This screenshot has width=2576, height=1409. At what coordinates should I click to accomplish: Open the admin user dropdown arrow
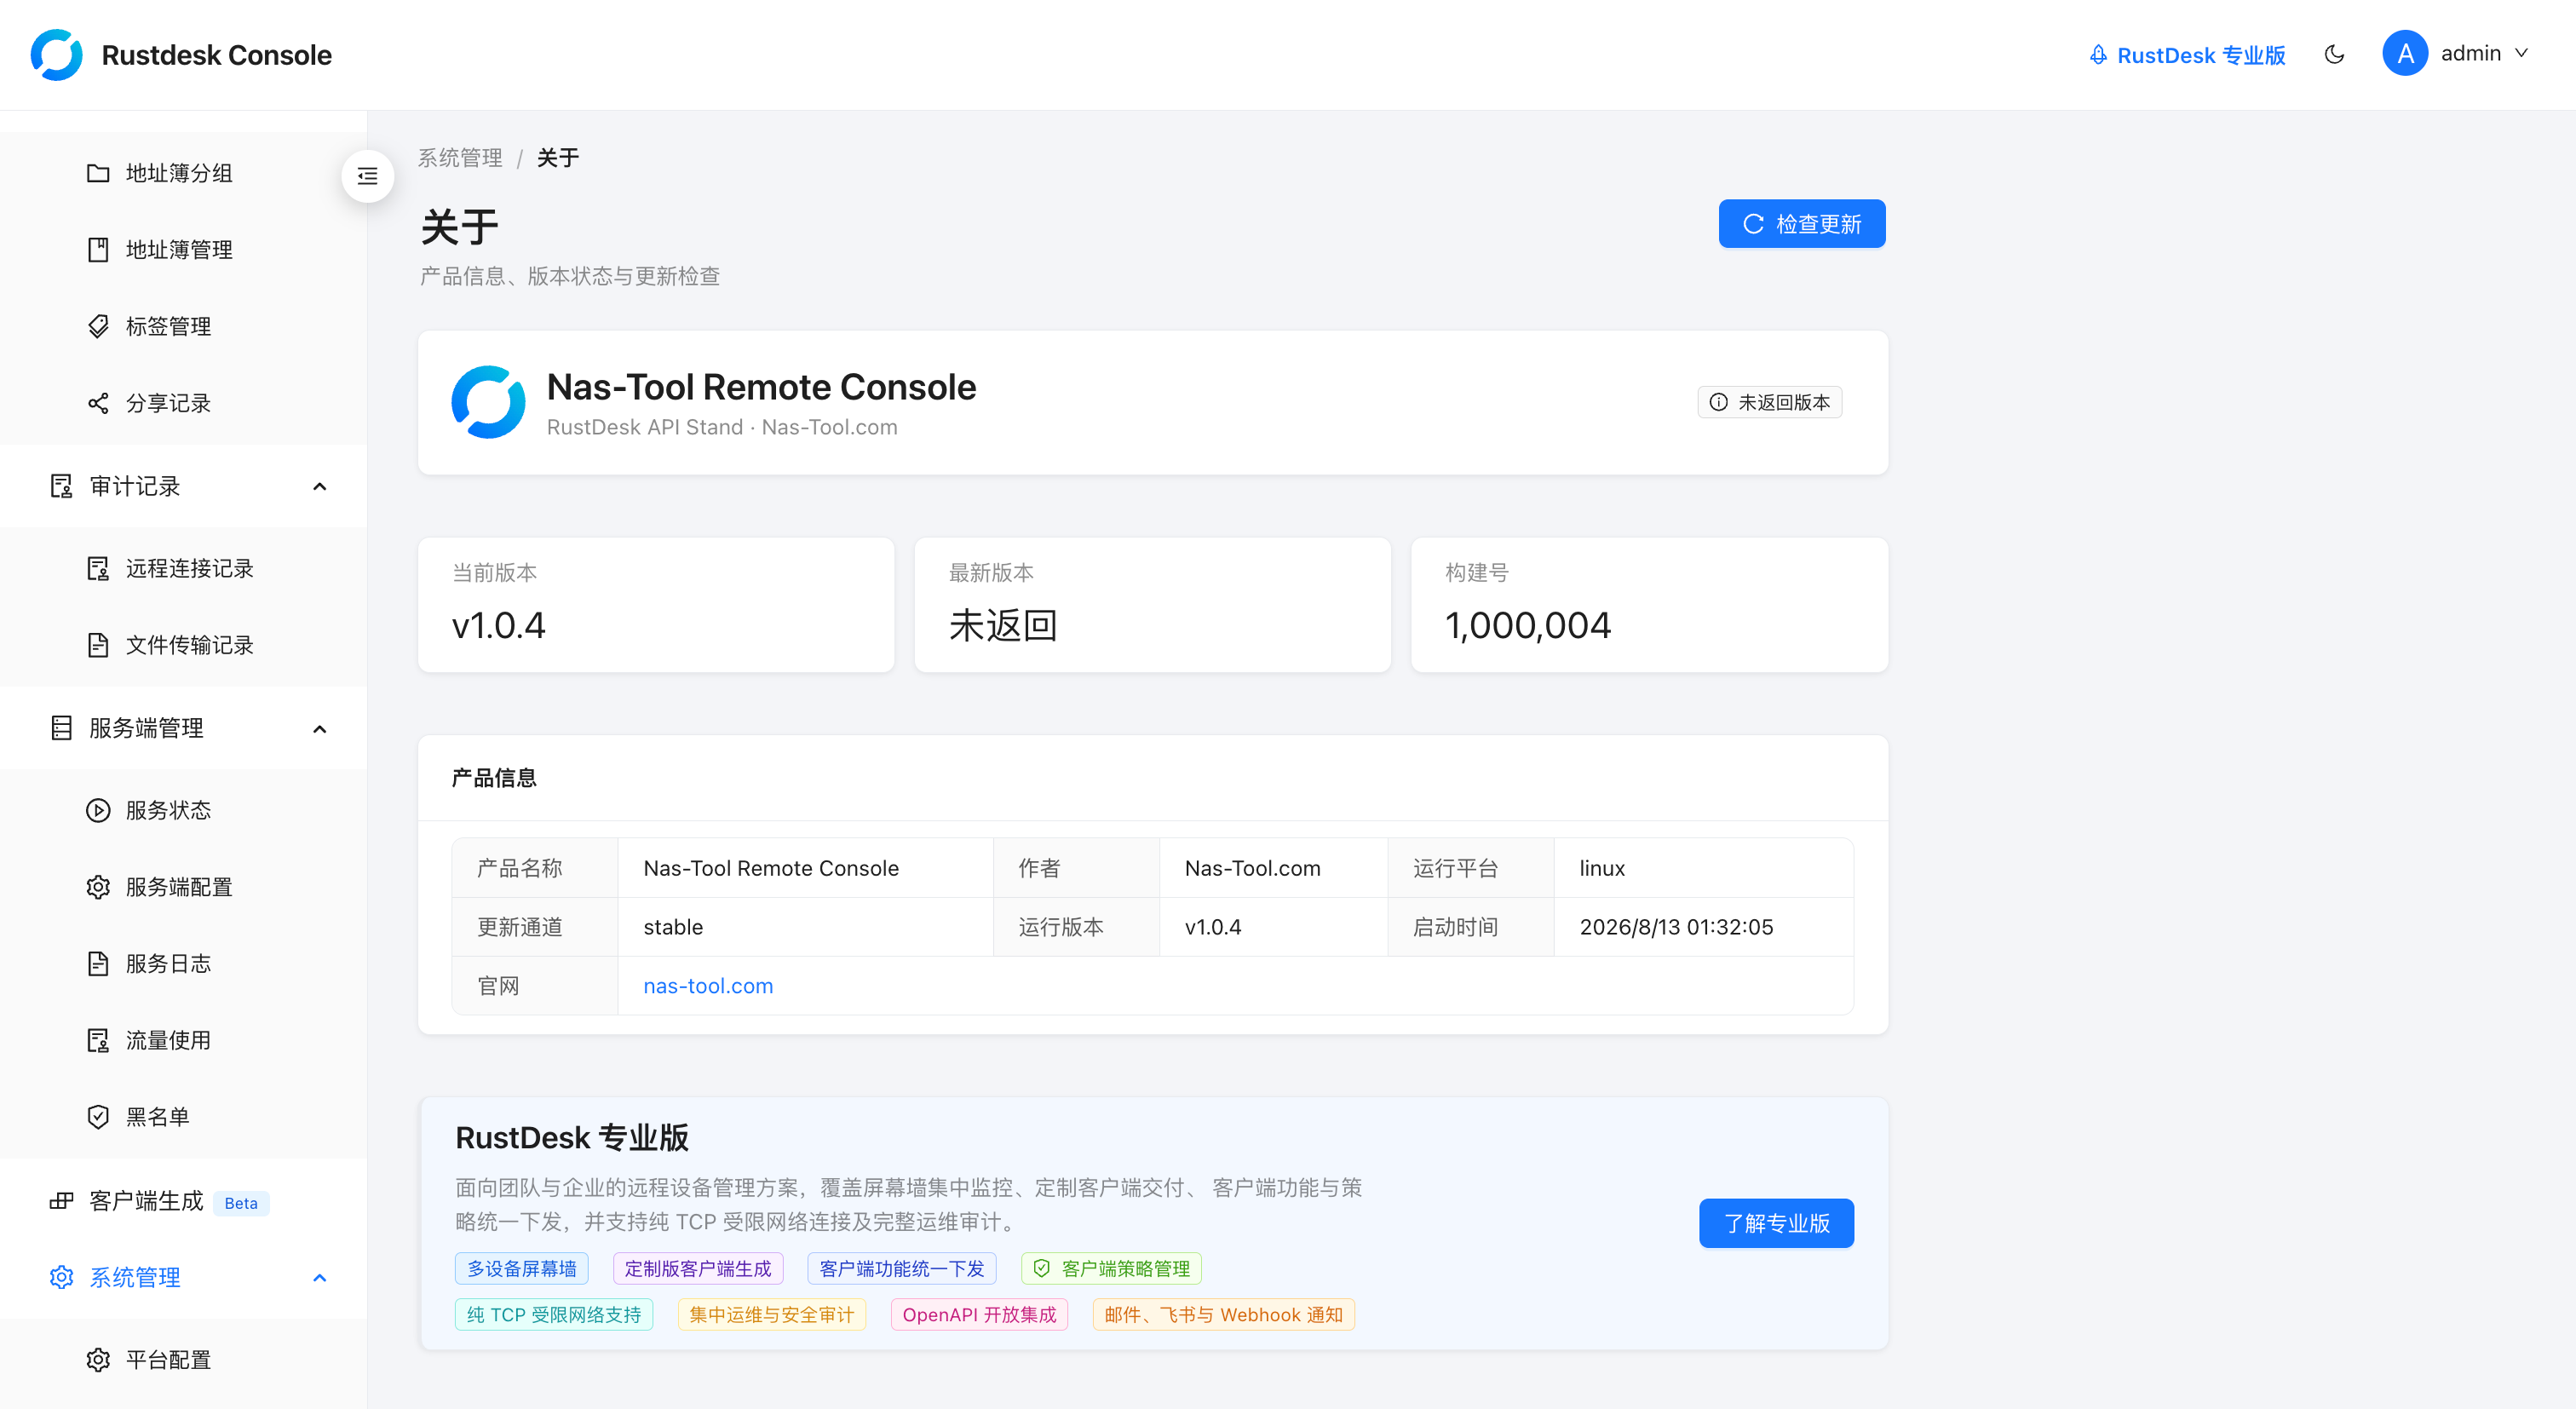click(2522, 54)
